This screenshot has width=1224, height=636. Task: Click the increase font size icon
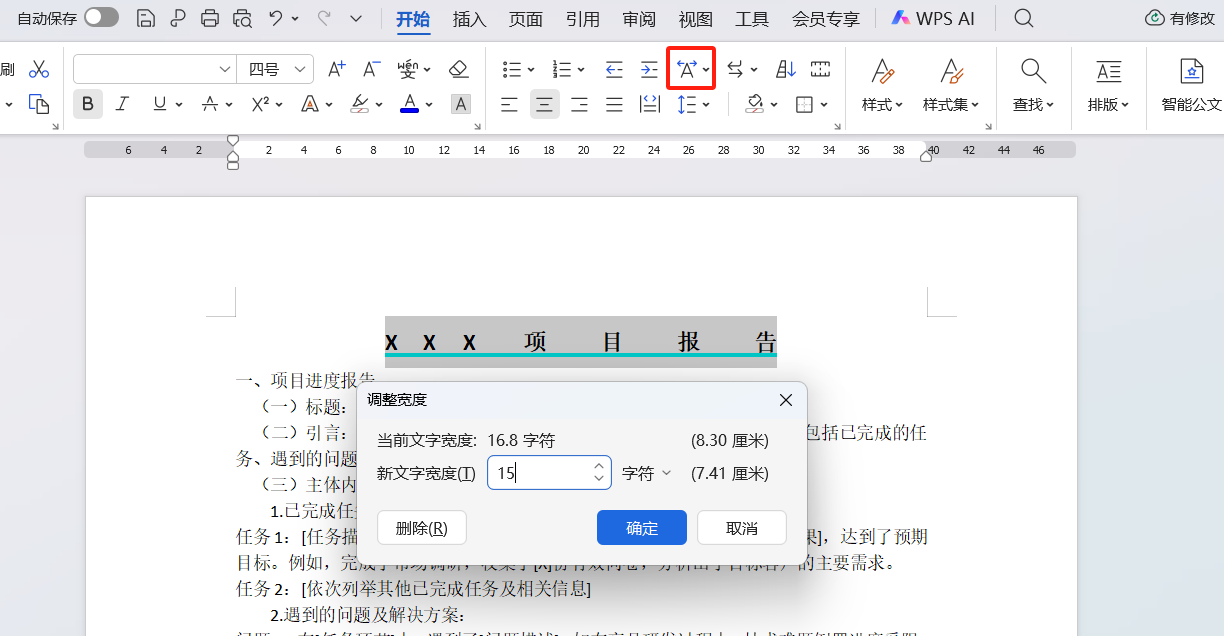click(x=336, y=69)
